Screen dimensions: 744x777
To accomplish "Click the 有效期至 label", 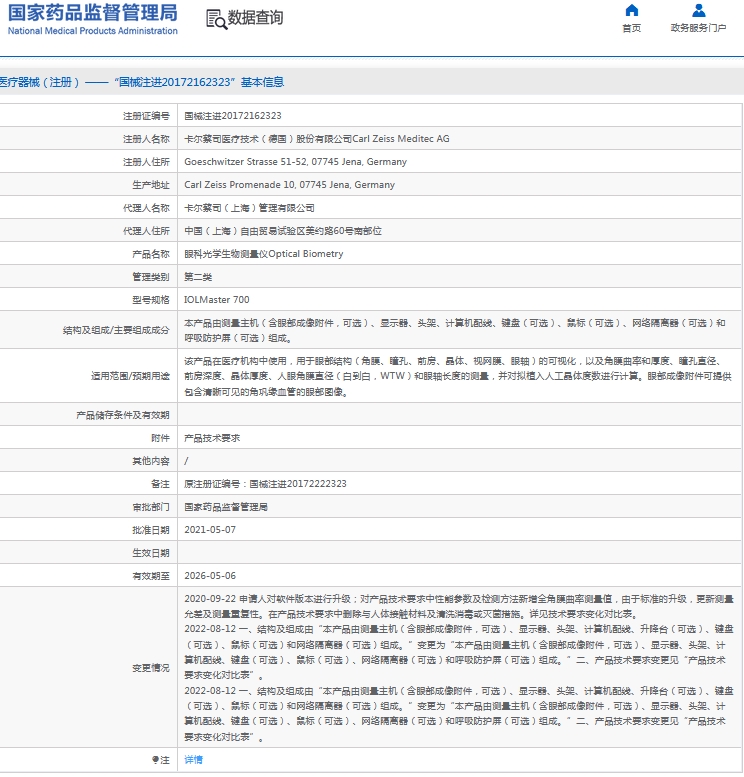I will pos(151,576).
